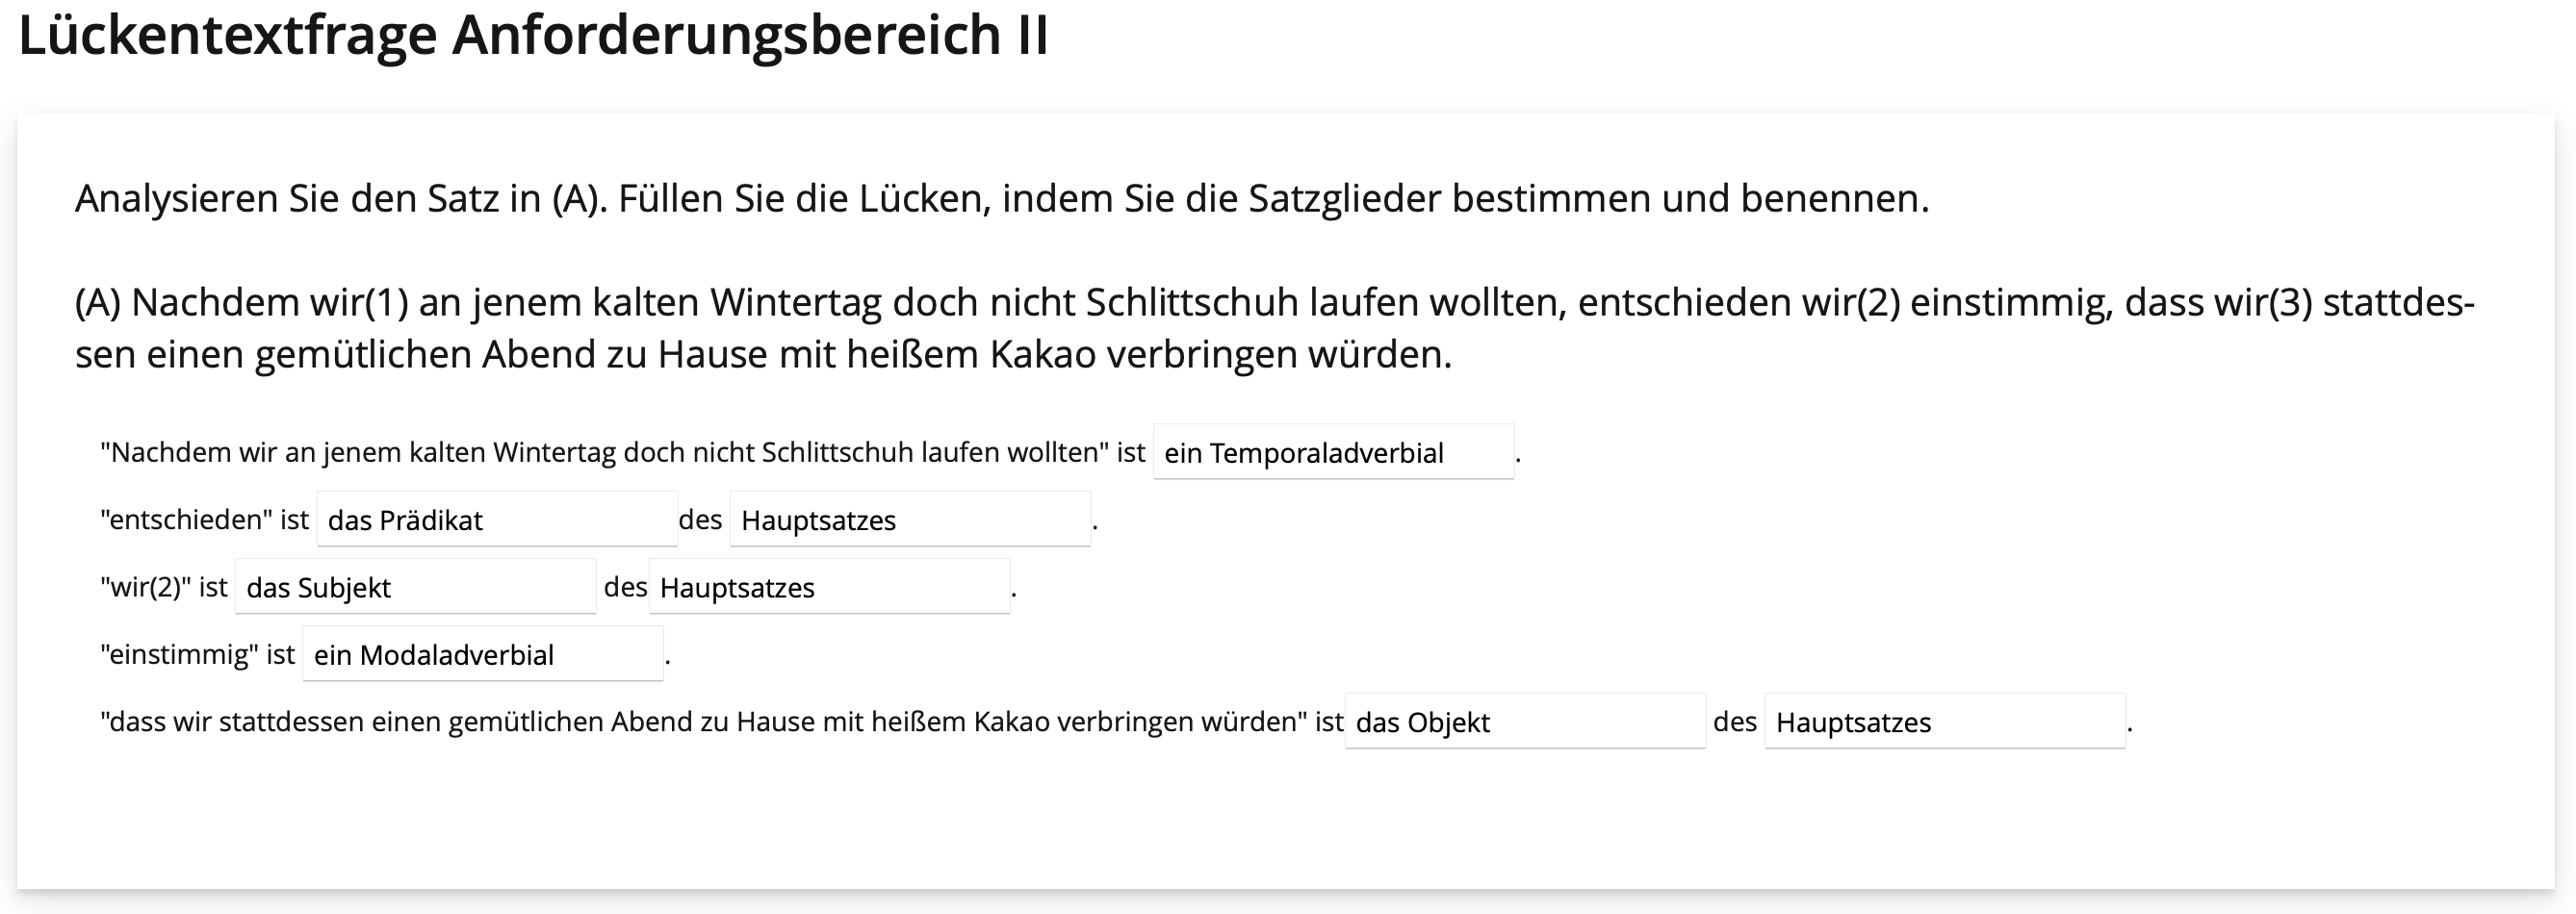Click the quoted "dass wir stattdessen" row label
Image resolution: width=2576 pixels, height=914 pixels.
[720, 722]
